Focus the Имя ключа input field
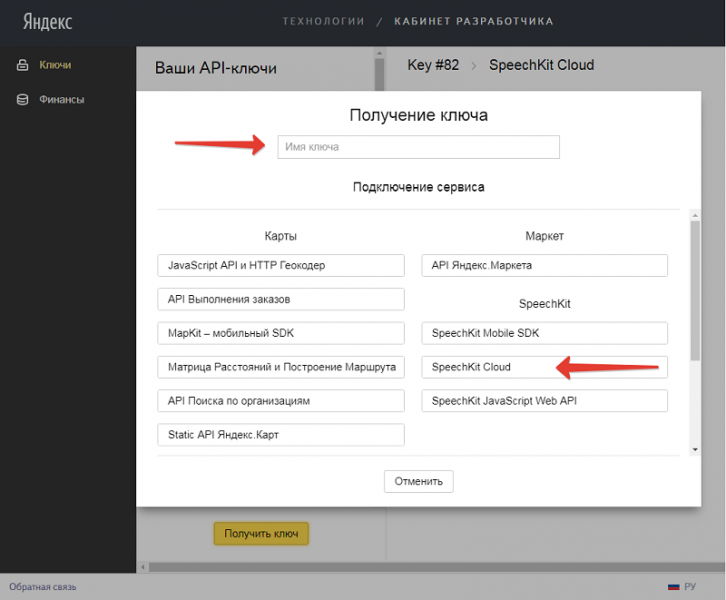726x600 pixels. (419, 147)
